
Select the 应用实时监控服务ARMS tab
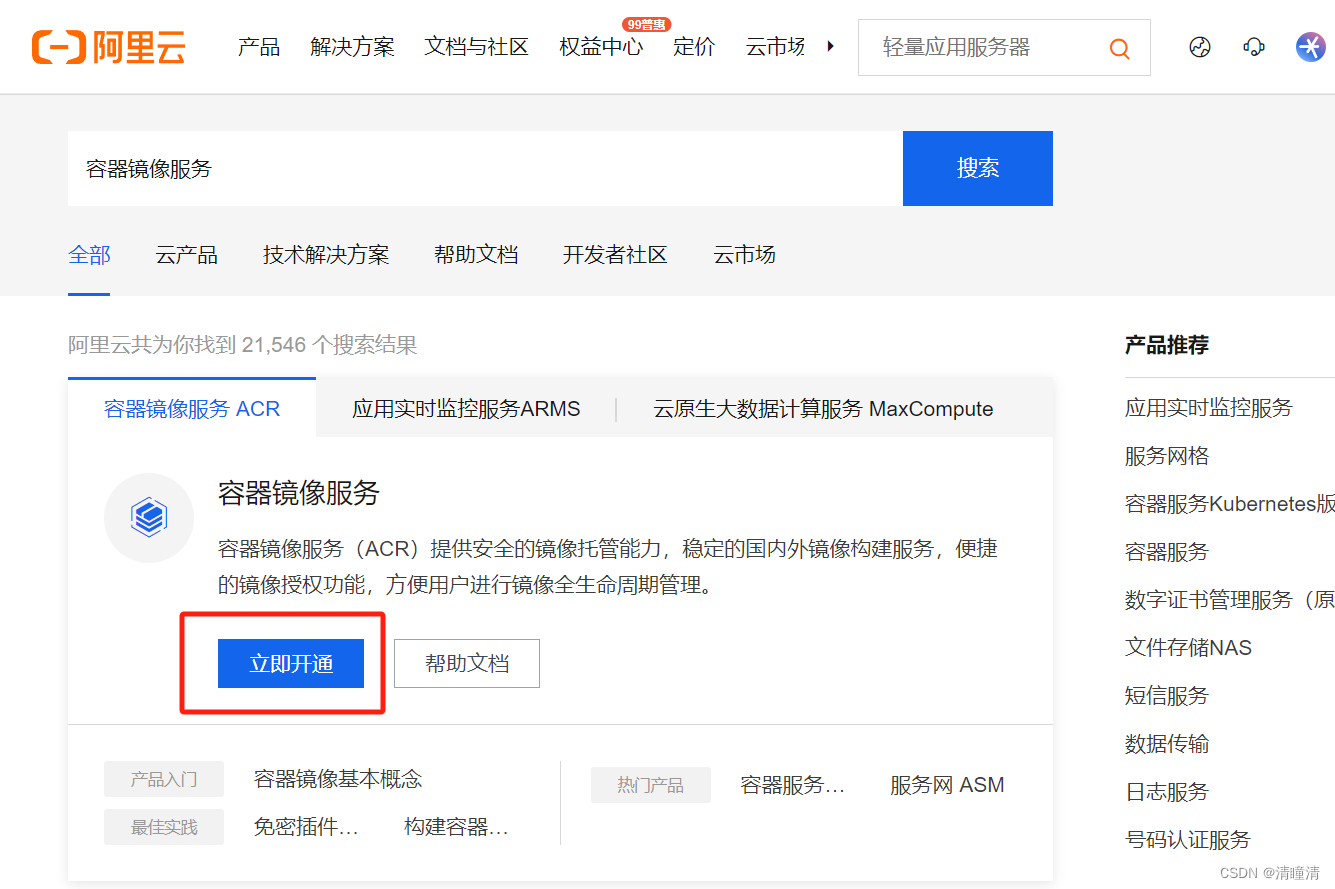tap(466, 408)
